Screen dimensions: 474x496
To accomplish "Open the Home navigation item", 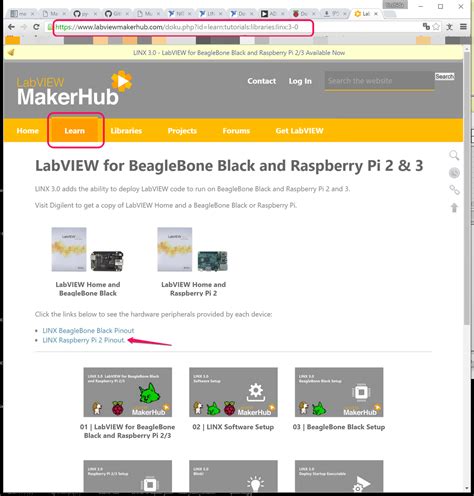I will coord(28,131).
